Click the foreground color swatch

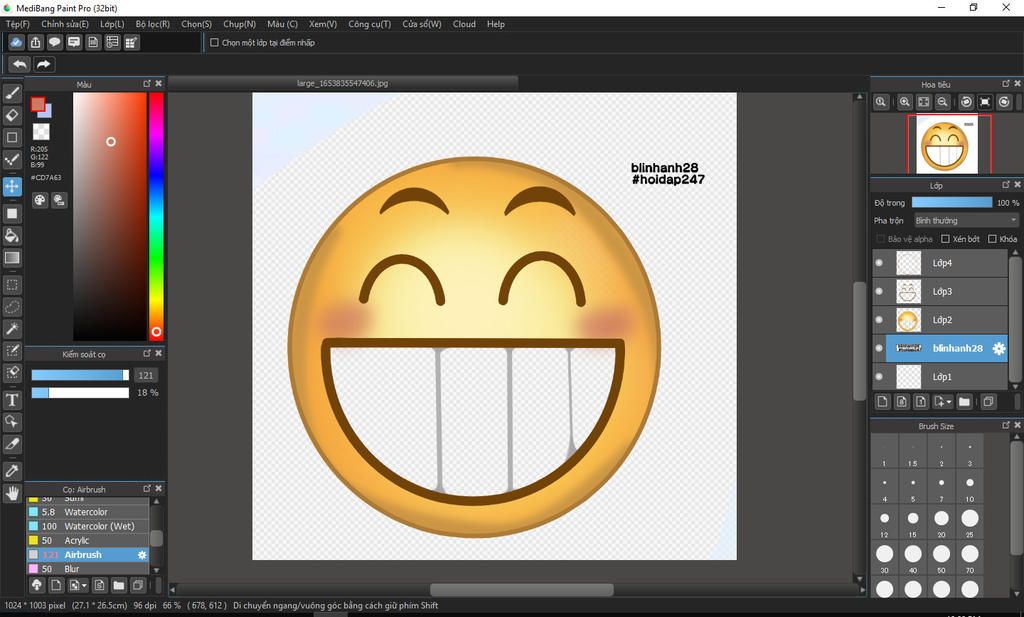(38, 104)
